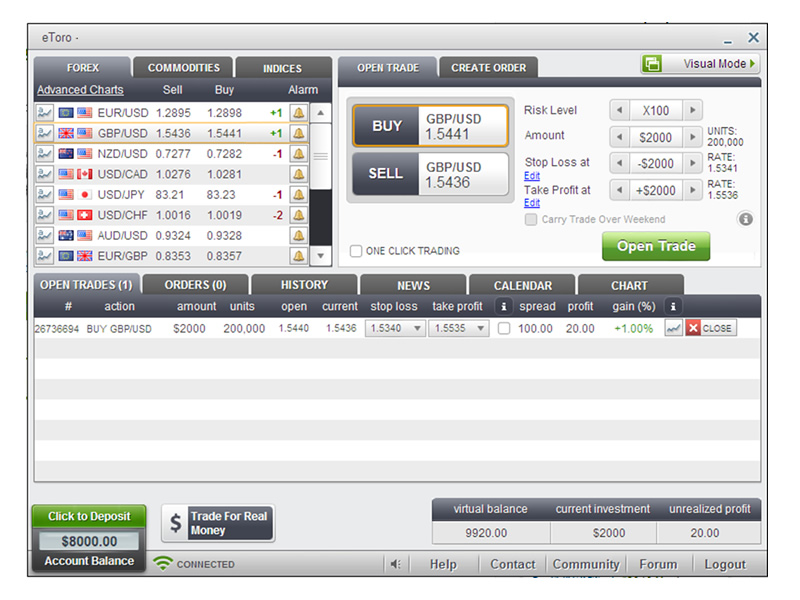Image resolution: width=800 pixels, height=600 pixels.
Task: Open the Create Order tab
Action: 488,67
